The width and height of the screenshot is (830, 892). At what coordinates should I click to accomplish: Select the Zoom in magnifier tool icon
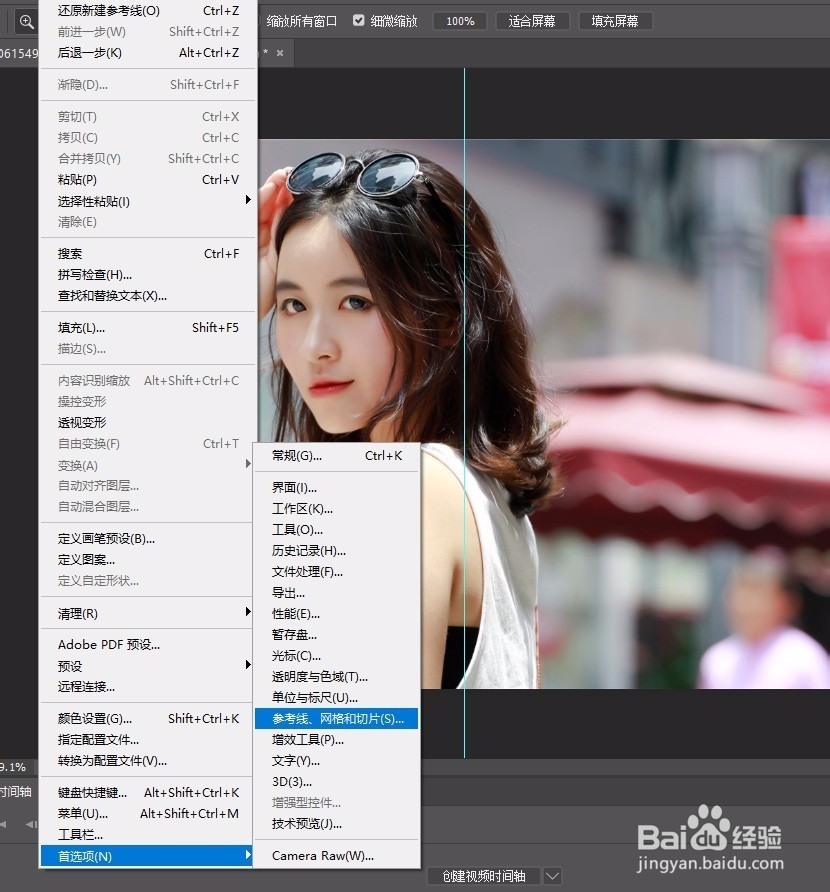26,22
